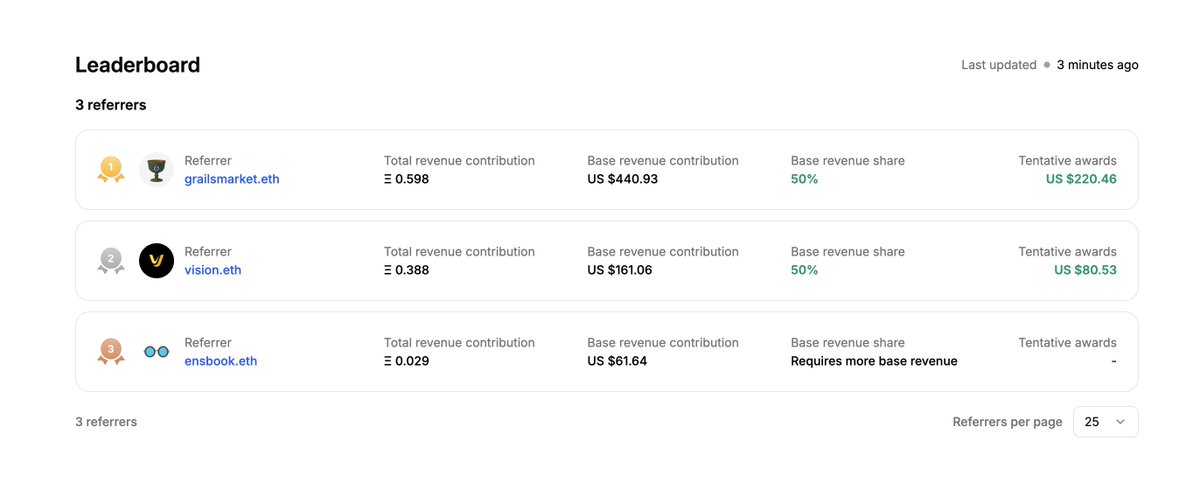Click the vision.eth black circle avatar
The width and height of the screenshot is (1200, 483).
click(157, 261)
